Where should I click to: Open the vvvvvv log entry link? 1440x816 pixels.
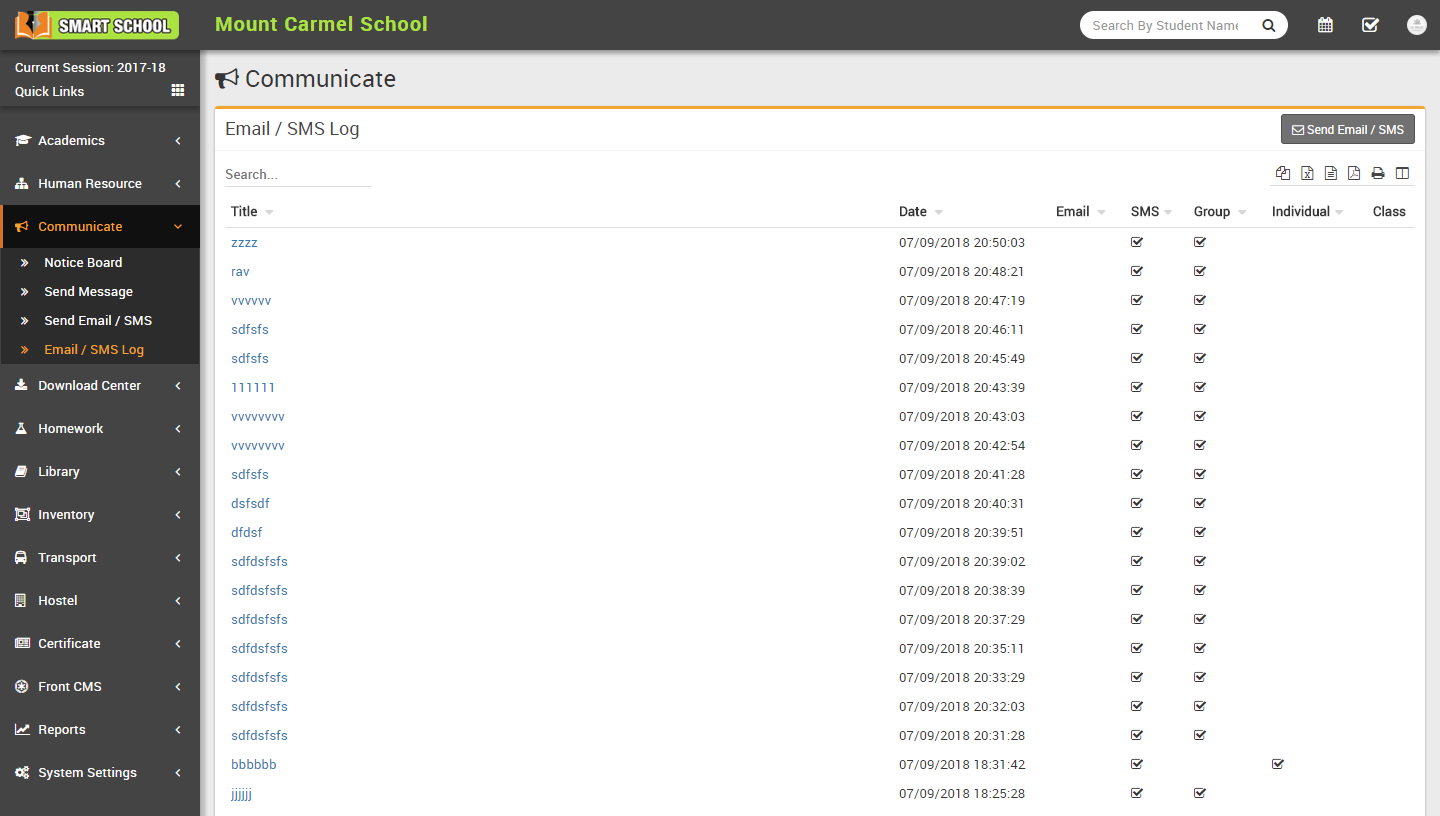click(251, 300)
